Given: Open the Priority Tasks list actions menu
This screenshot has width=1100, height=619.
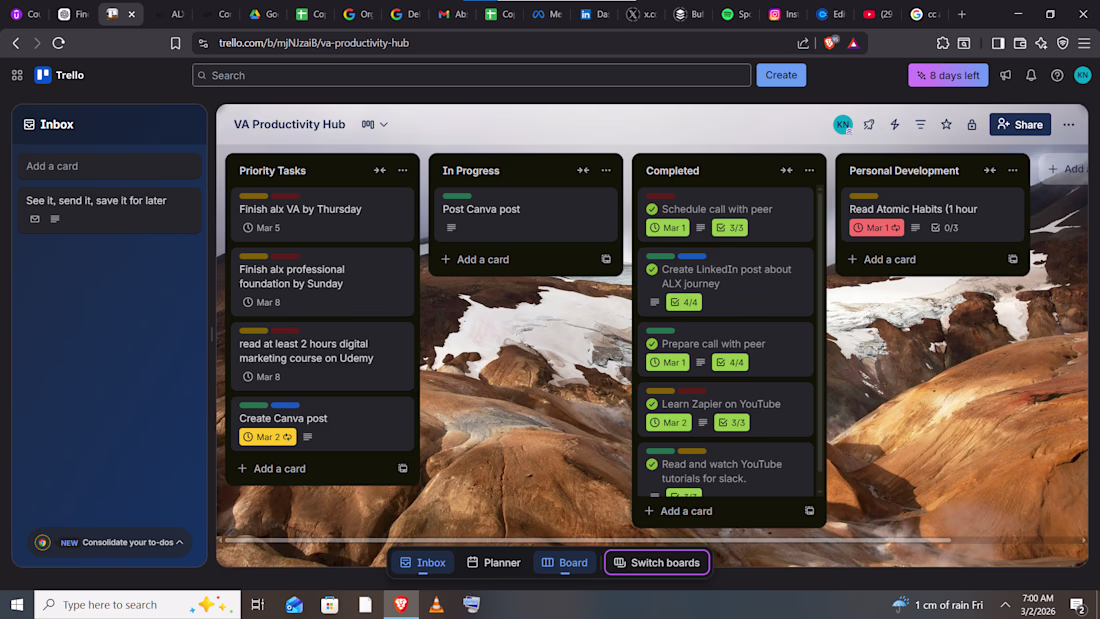Looking at the screenshot, I should [402, 171].
